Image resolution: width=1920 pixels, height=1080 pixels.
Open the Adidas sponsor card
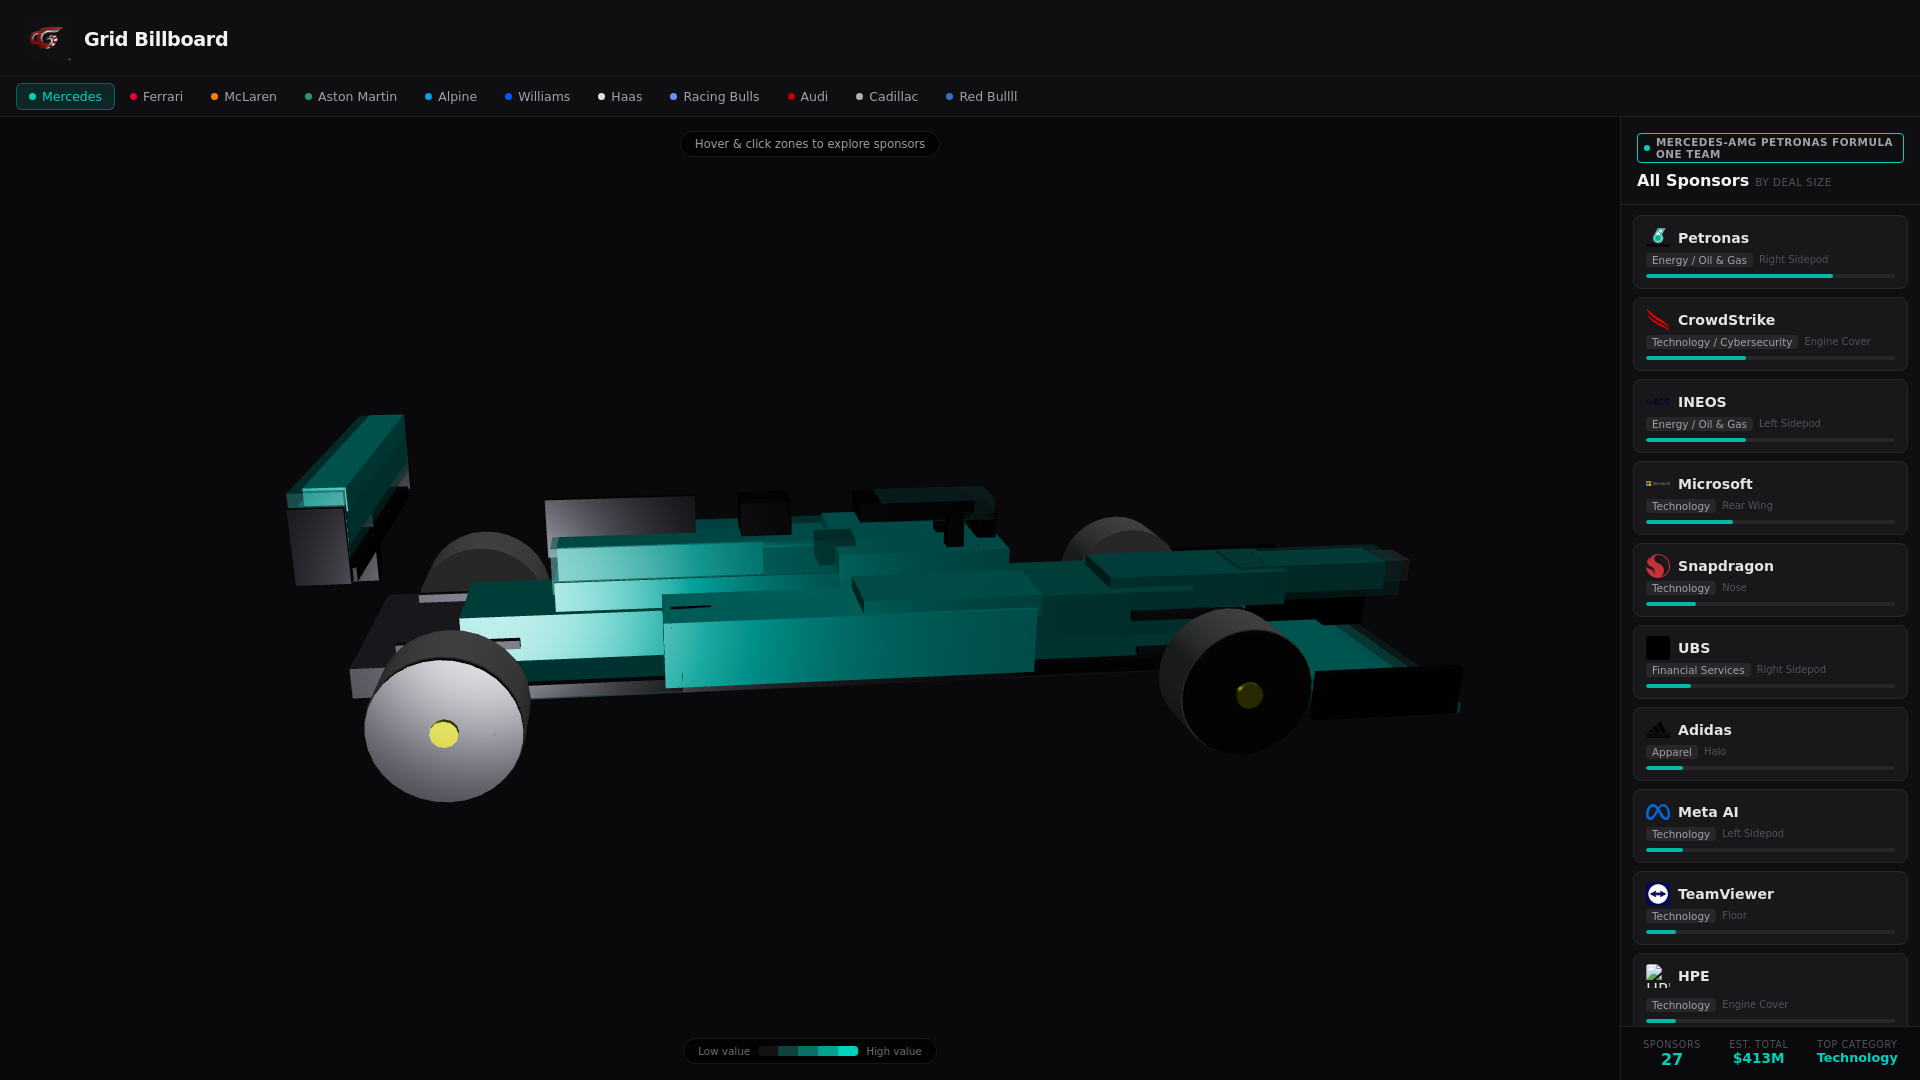tap(1770, 744)
